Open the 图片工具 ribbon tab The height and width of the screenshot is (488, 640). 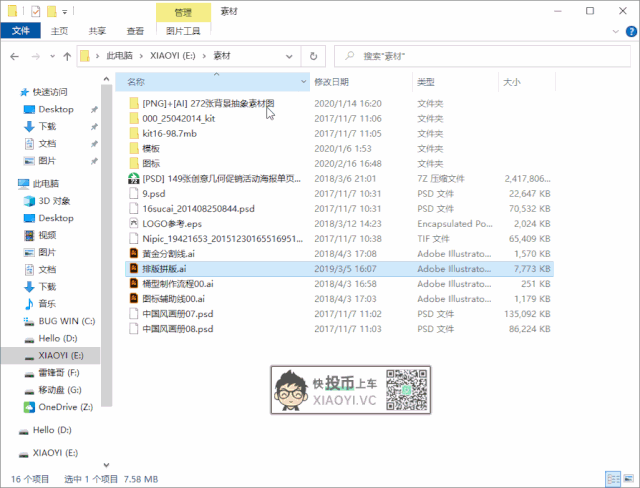click(x=183, y=31)
